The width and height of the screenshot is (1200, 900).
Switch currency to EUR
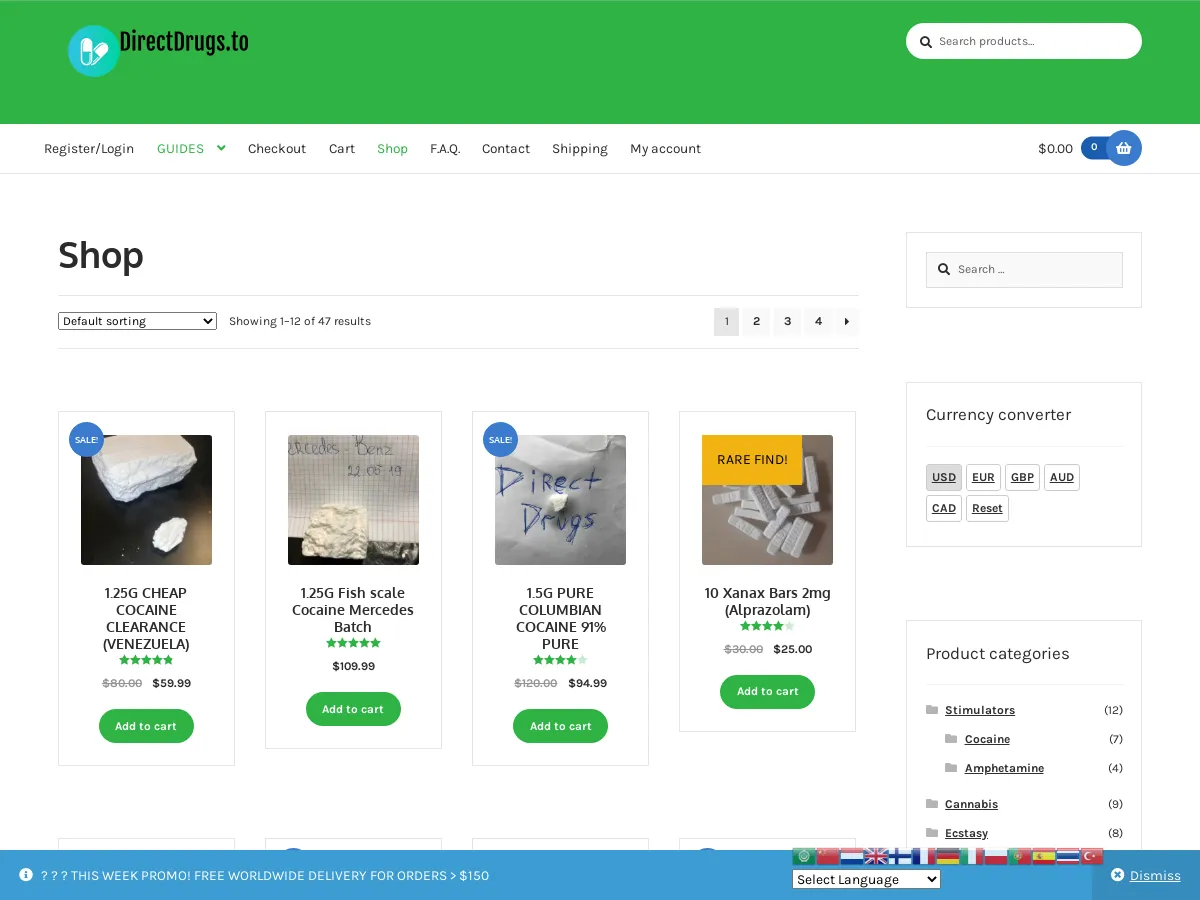click(983, 477)
